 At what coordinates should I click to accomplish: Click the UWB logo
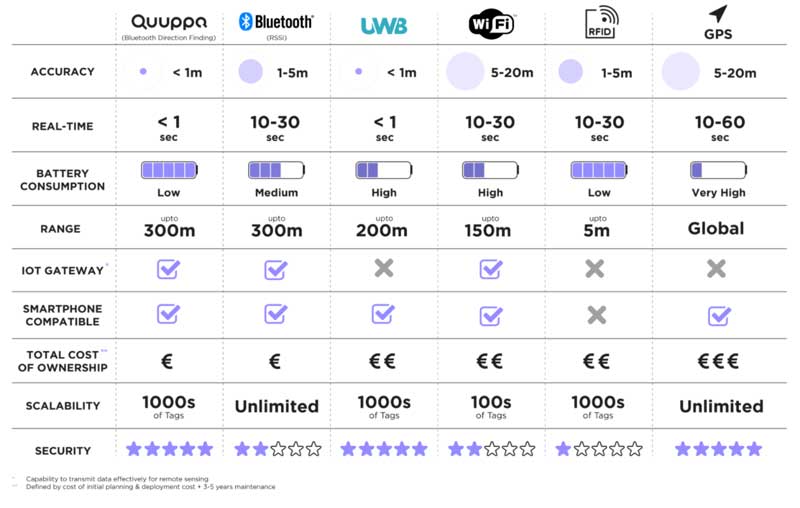coord(383,26)
